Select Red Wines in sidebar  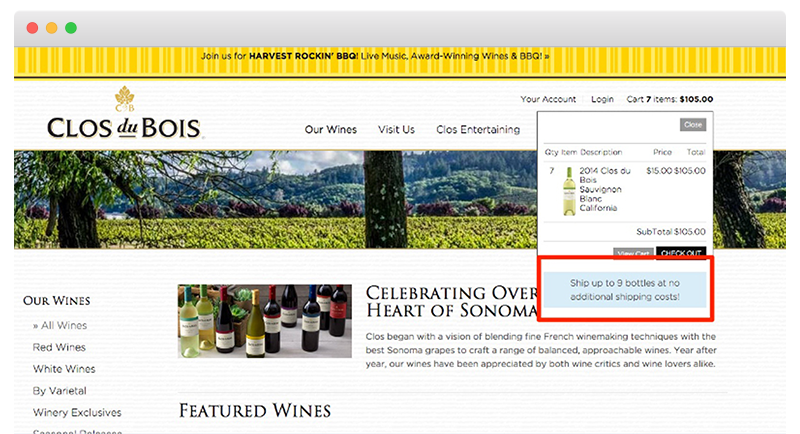tap(59, 347)
